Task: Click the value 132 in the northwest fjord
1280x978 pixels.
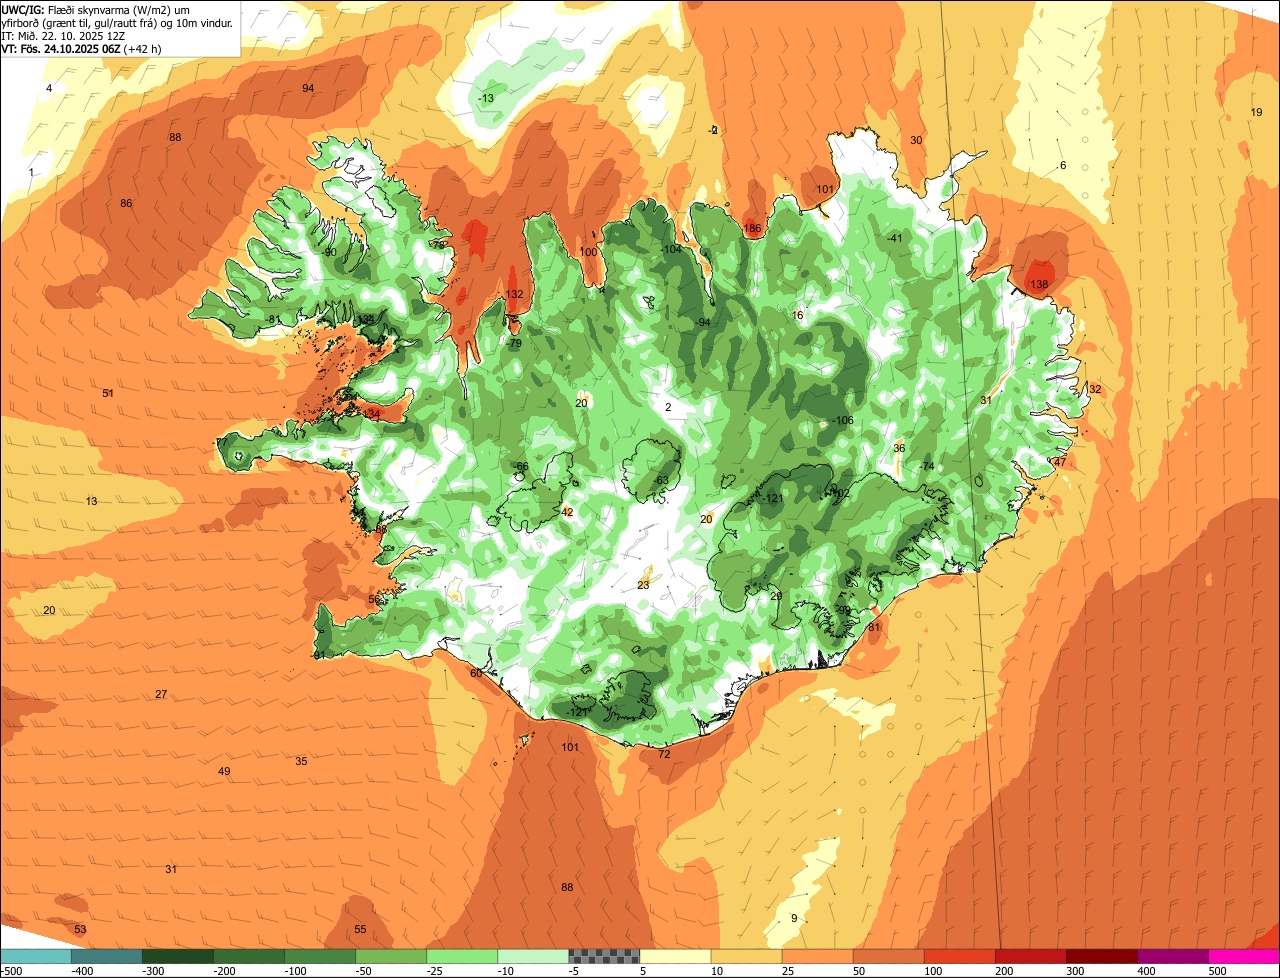Action: point(514,294)
